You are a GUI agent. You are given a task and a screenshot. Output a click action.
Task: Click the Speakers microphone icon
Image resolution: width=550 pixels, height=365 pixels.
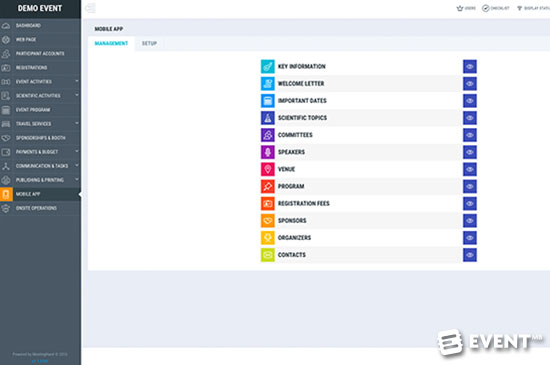[268, 152]
